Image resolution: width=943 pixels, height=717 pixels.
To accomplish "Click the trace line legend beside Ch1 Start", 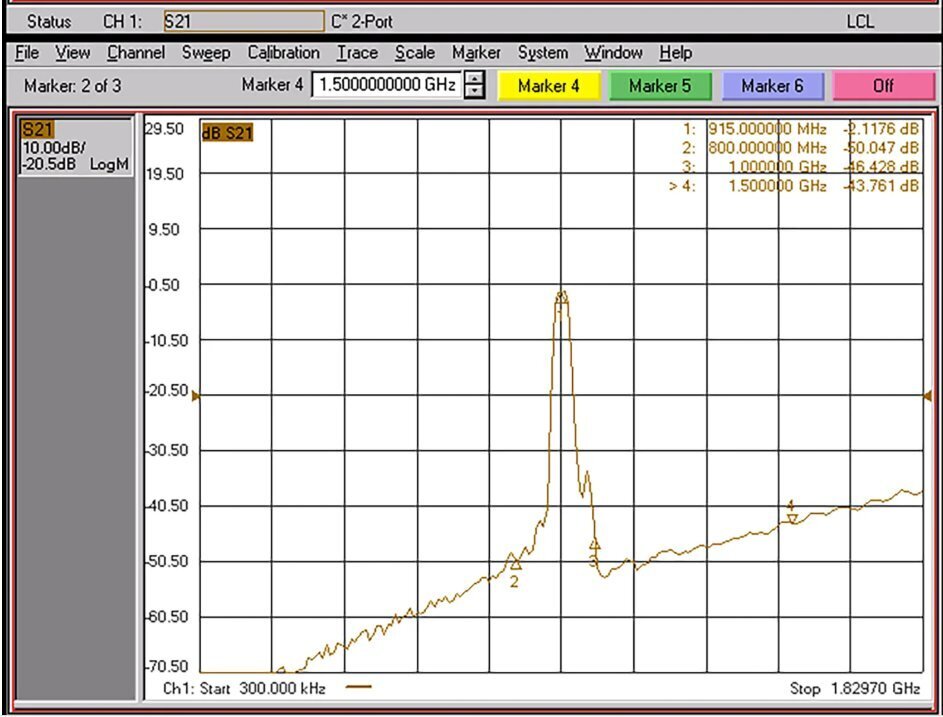I will (x=359, y=687).
